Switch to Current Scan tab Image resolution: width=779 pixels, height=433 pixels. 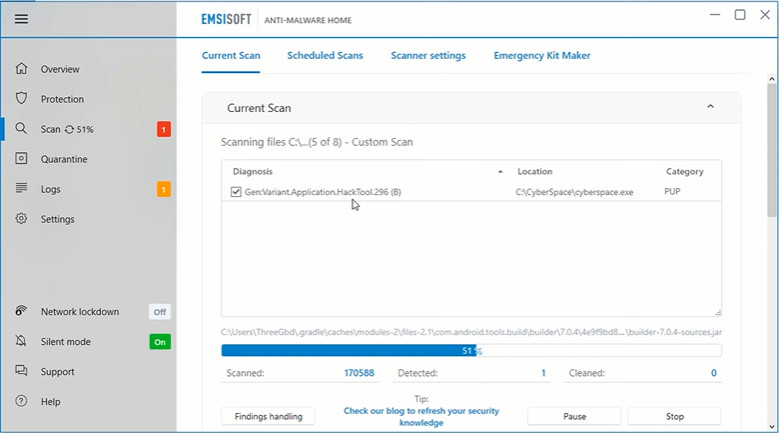(x=231, y=56)
